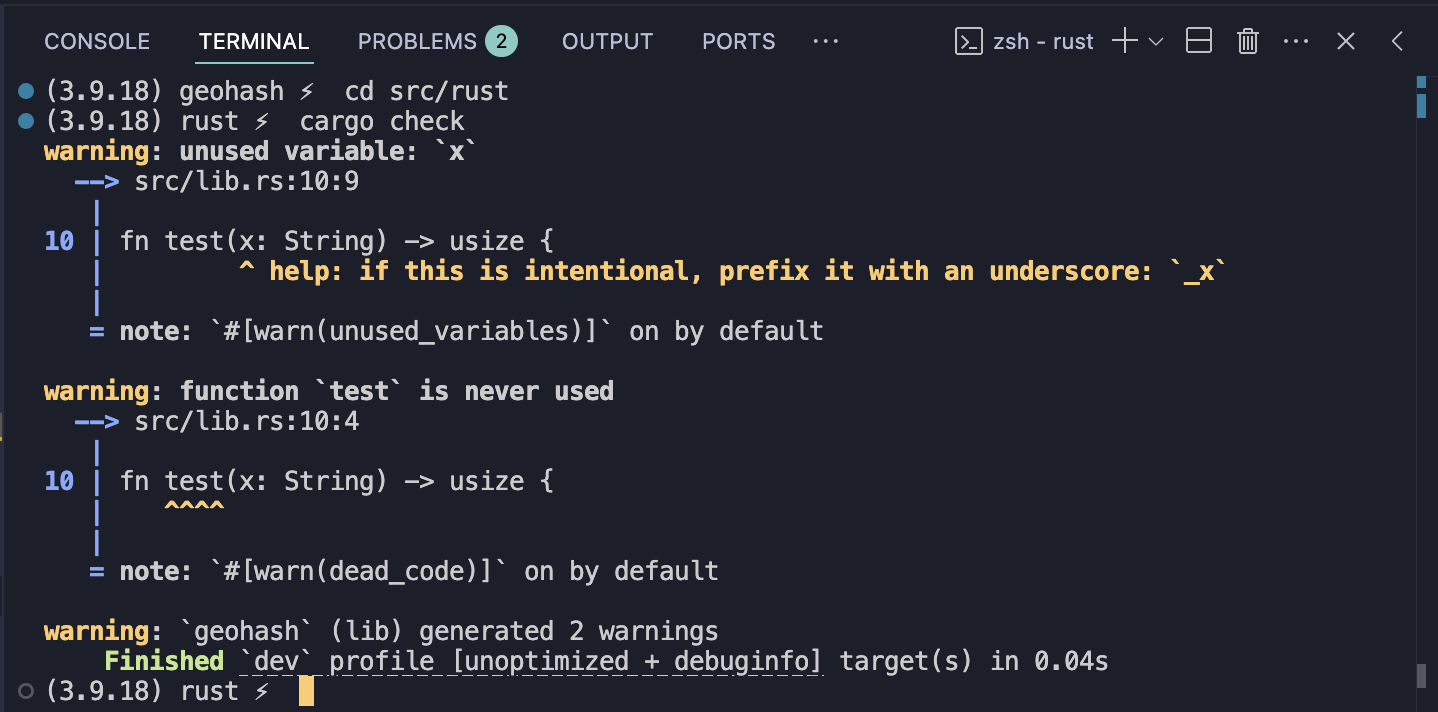Click command marker dot beside cd src/rust

(x=26, y=91)
